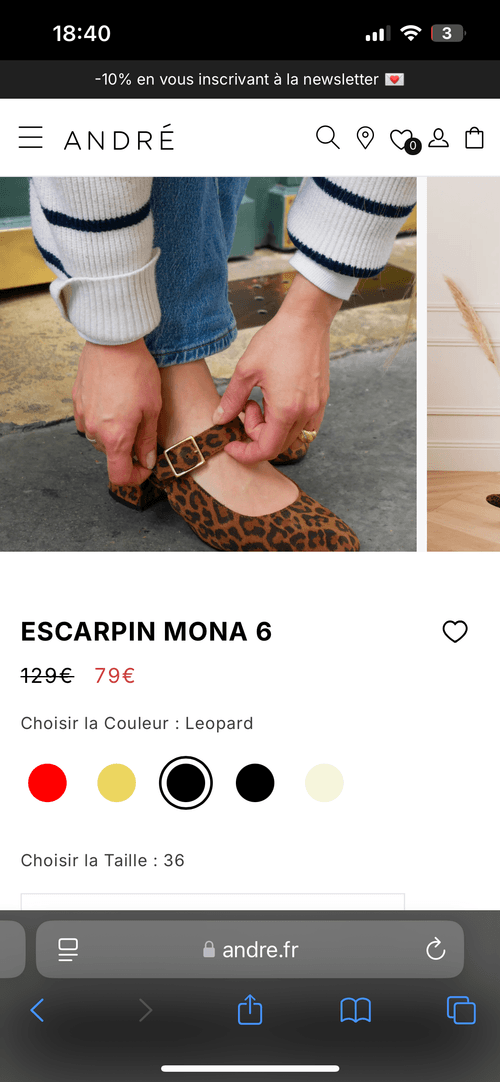Go back to previous page
This screenshot has height=1082, width=500.
(x=37, y=1011)
